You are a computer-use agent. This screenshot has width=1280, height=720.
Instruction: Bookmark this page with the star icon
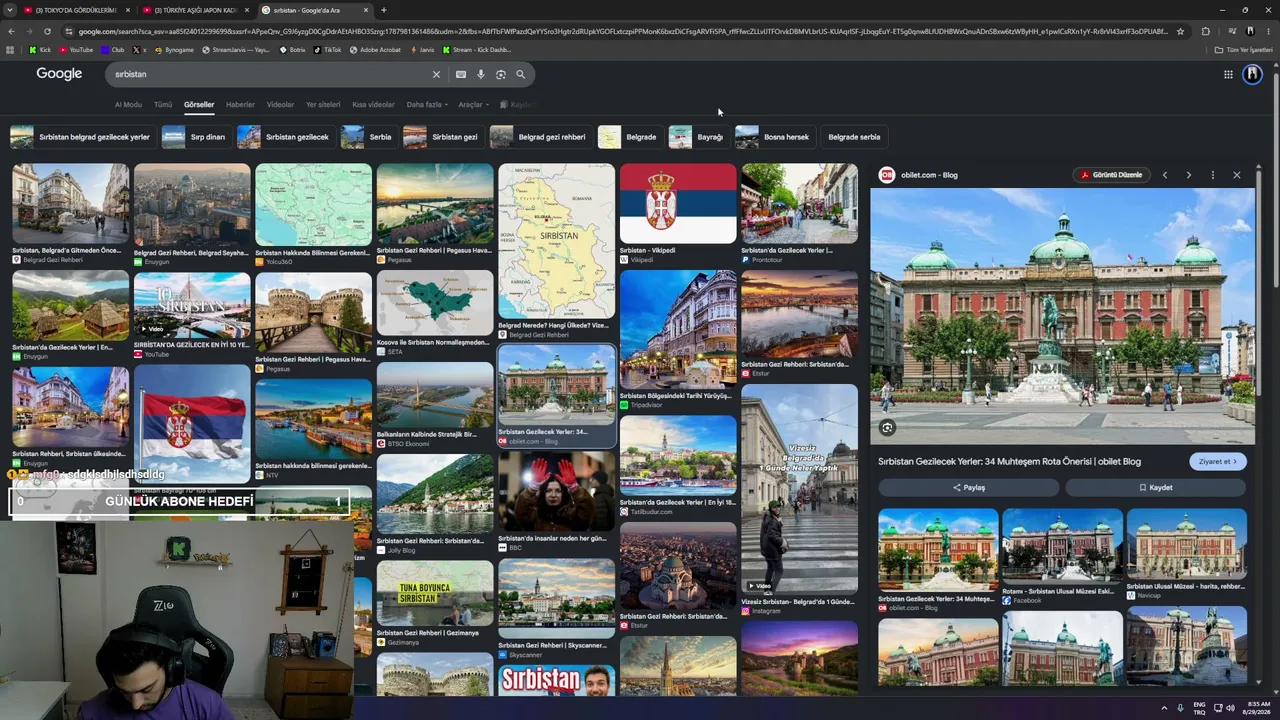tap(1180, 31)
